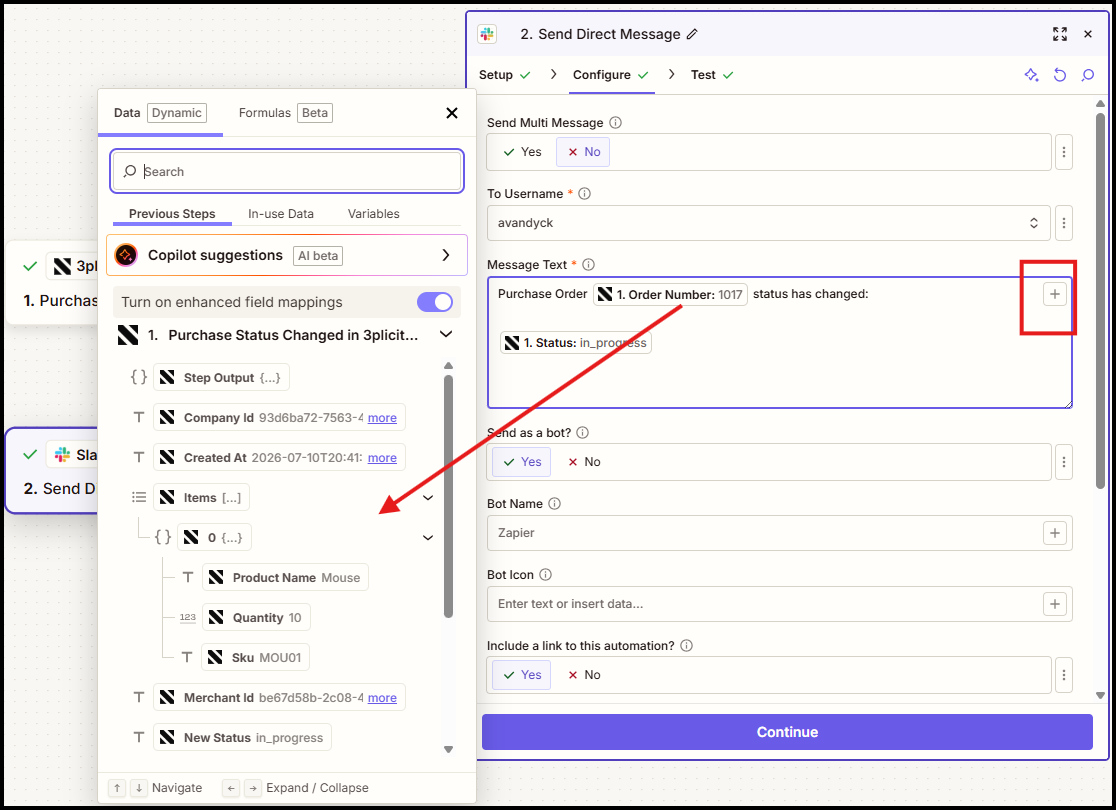Click the Continue button
Screen dimensions: 1116x810
pyautogui.click(x=787, y=732)
